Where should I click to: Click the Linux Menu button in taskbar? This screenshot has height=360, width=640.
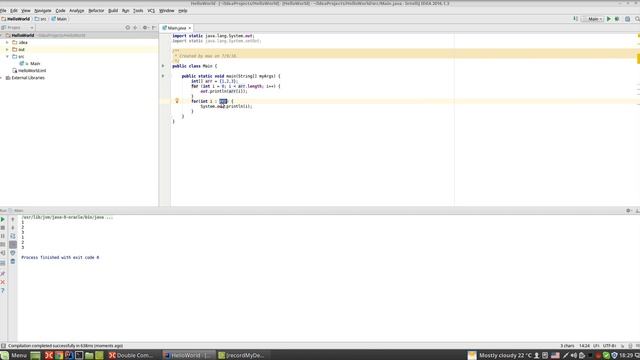point(14,356)
